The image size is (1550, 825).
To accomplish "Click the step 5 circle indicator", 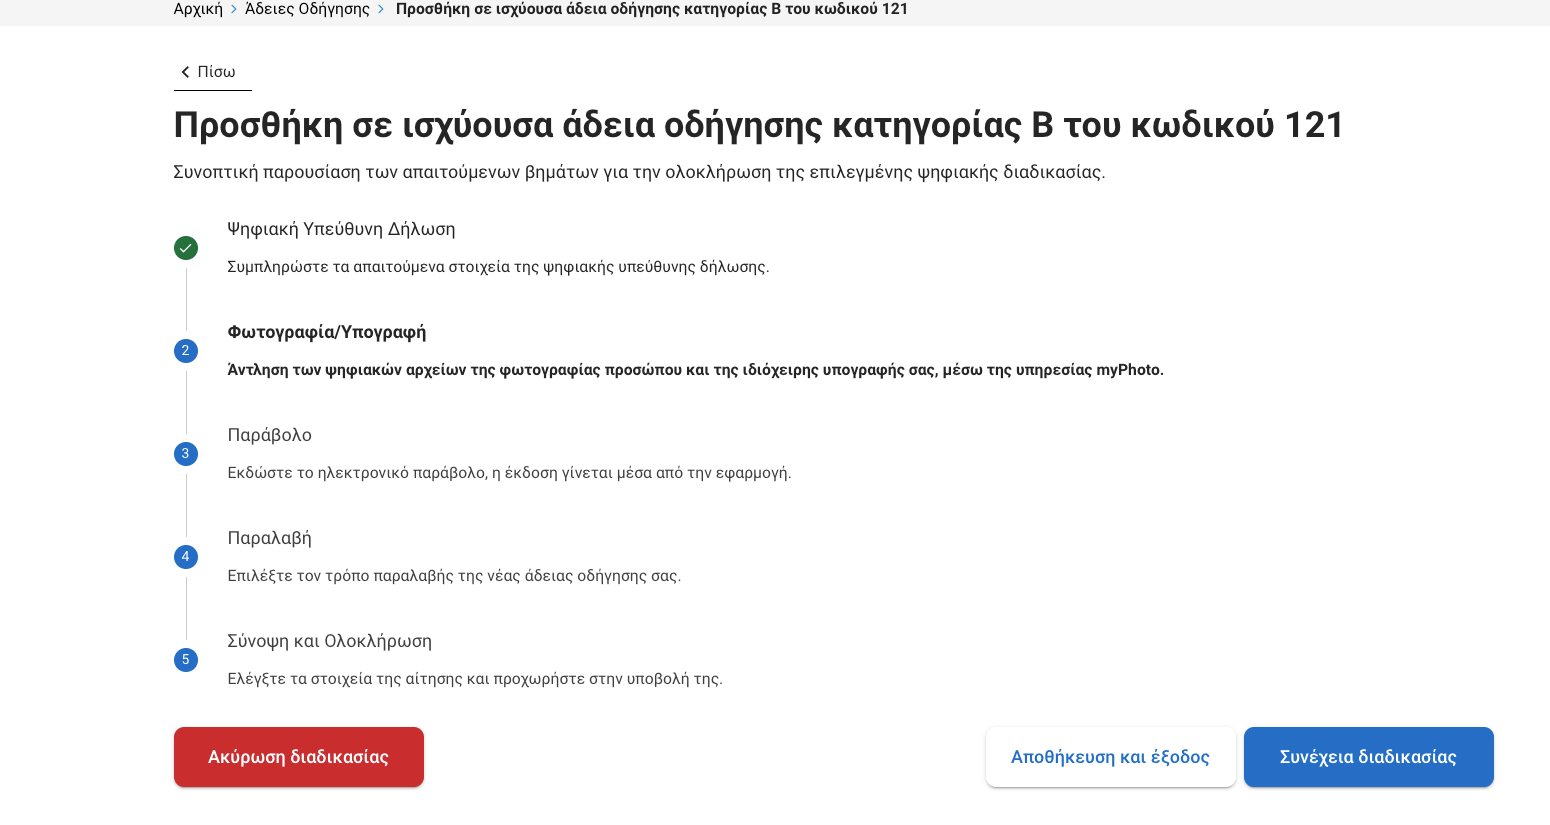I will [186, 660].
